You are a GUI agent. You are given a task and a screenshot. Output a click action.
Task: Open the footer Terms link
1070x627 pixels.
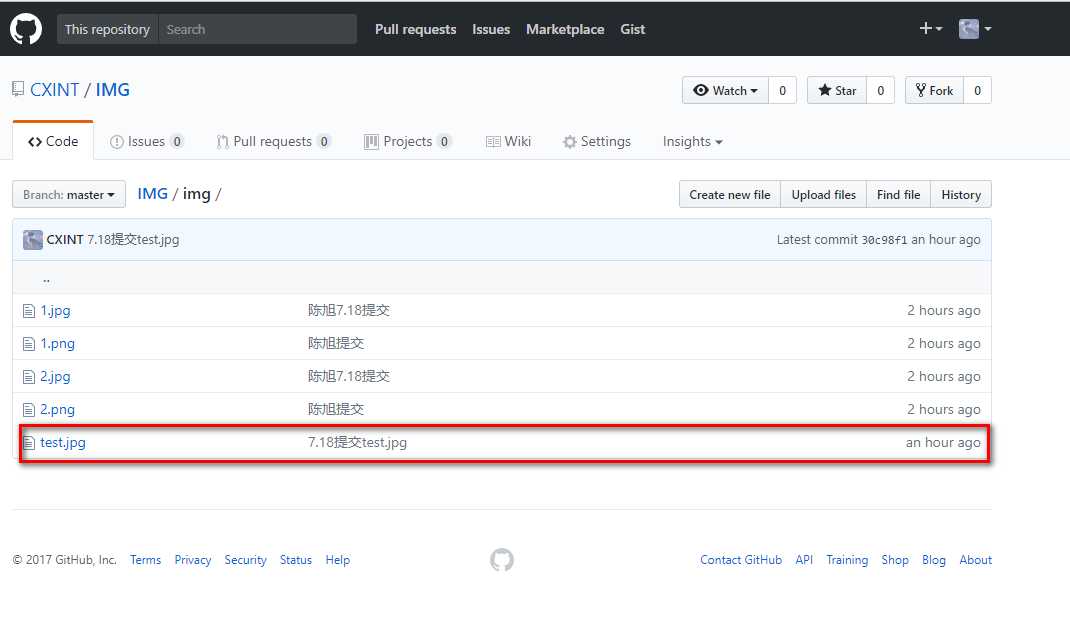coord(145,560)
